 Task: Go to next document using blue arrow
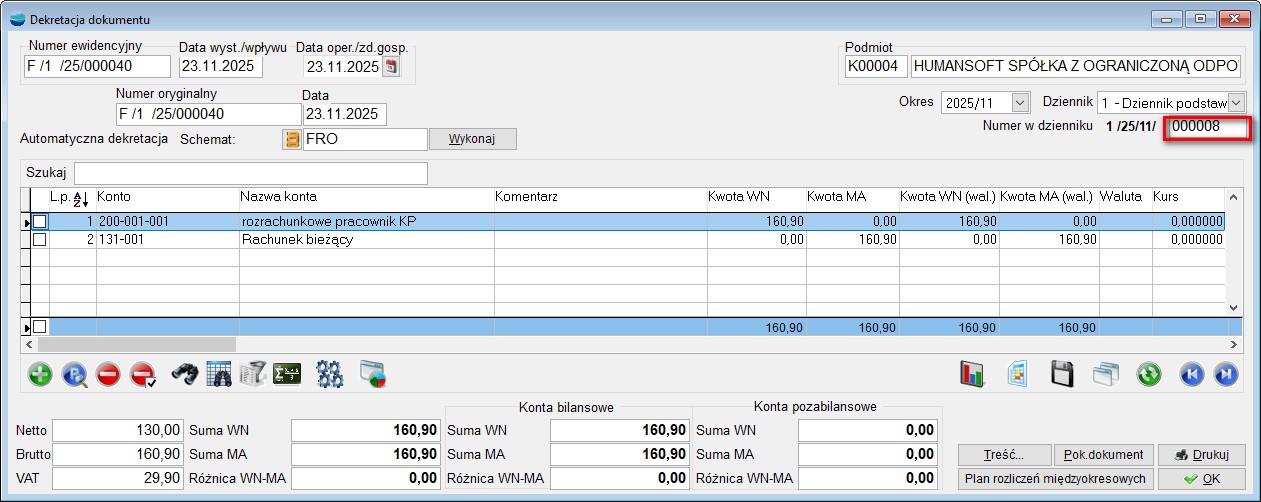[x=1226, y=374]
